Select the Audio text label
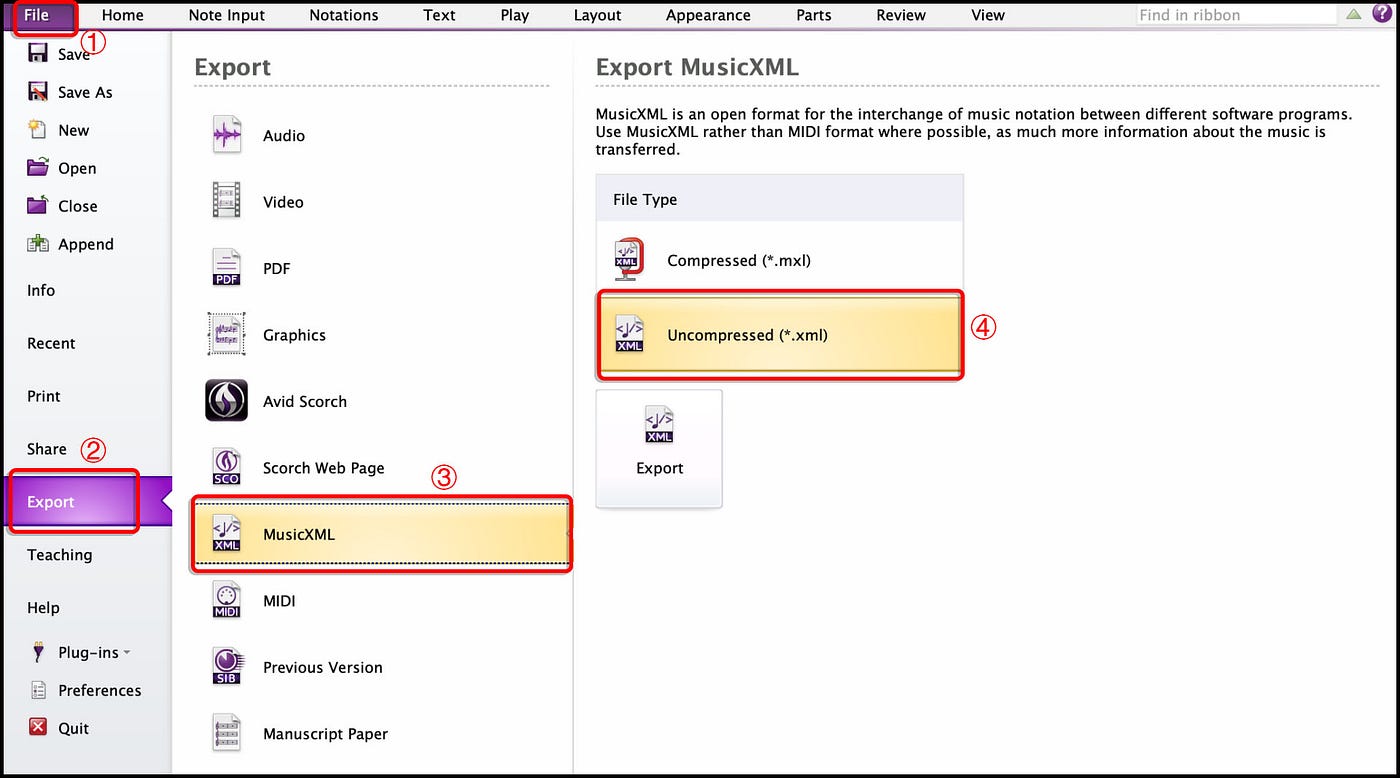Screen dimensions: 1400x778 284,136
